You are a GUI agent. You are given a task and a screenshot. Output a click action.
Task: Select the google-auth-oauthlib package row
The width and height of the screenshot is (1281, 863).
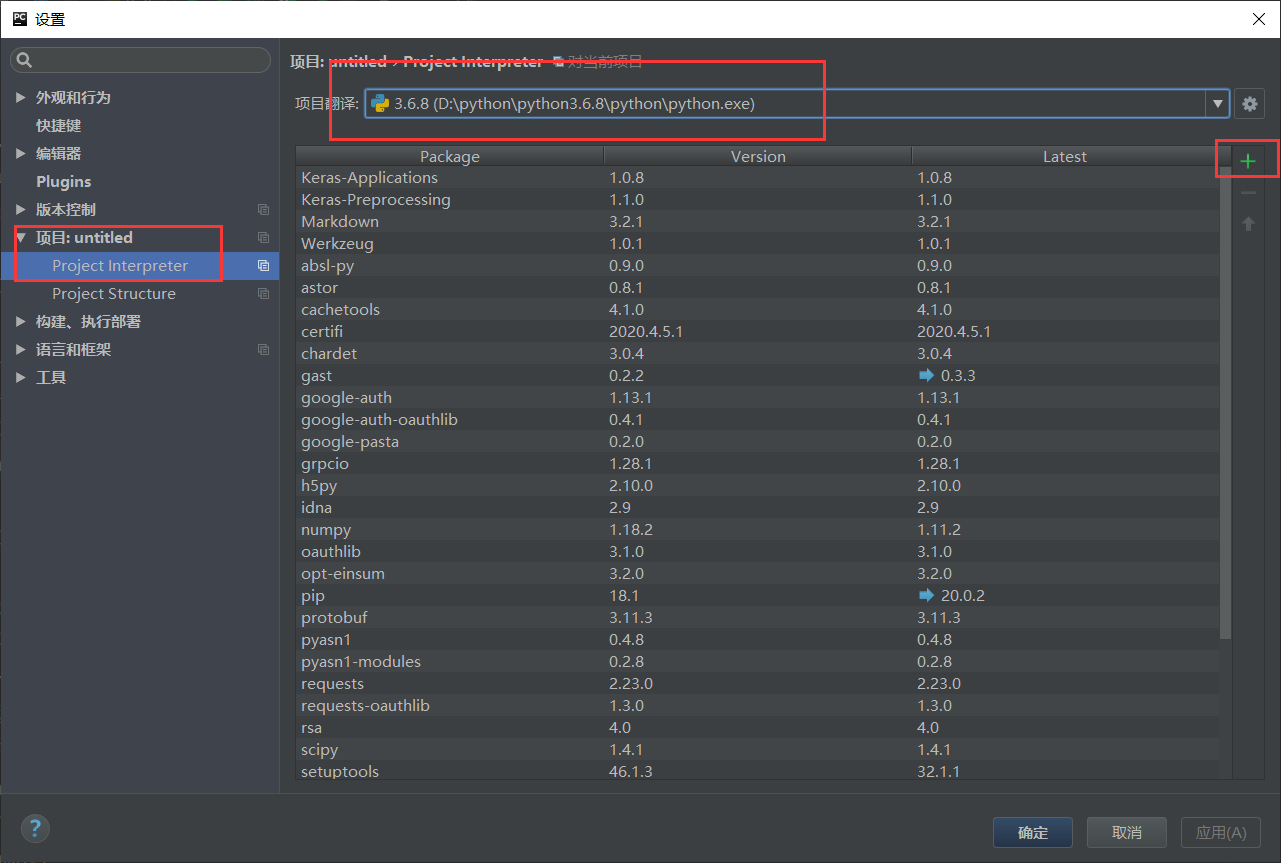757,420
